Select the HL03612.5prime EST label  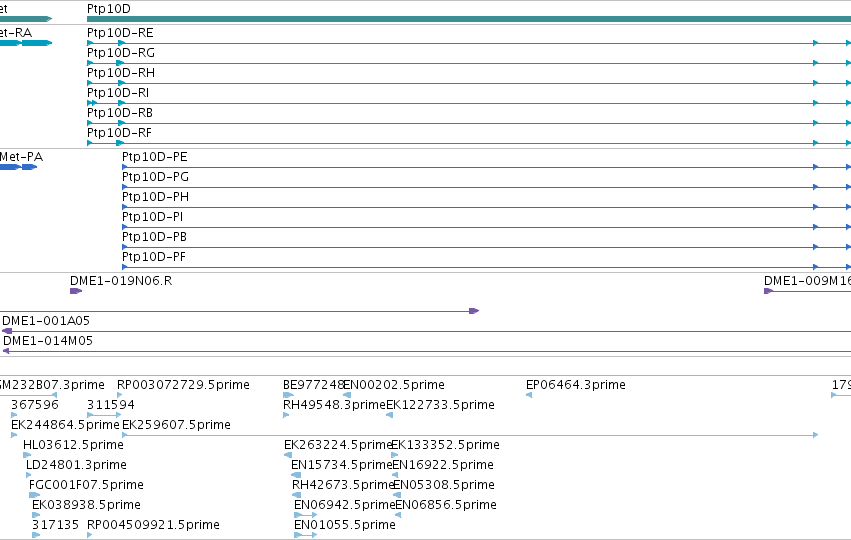(73, 445)
